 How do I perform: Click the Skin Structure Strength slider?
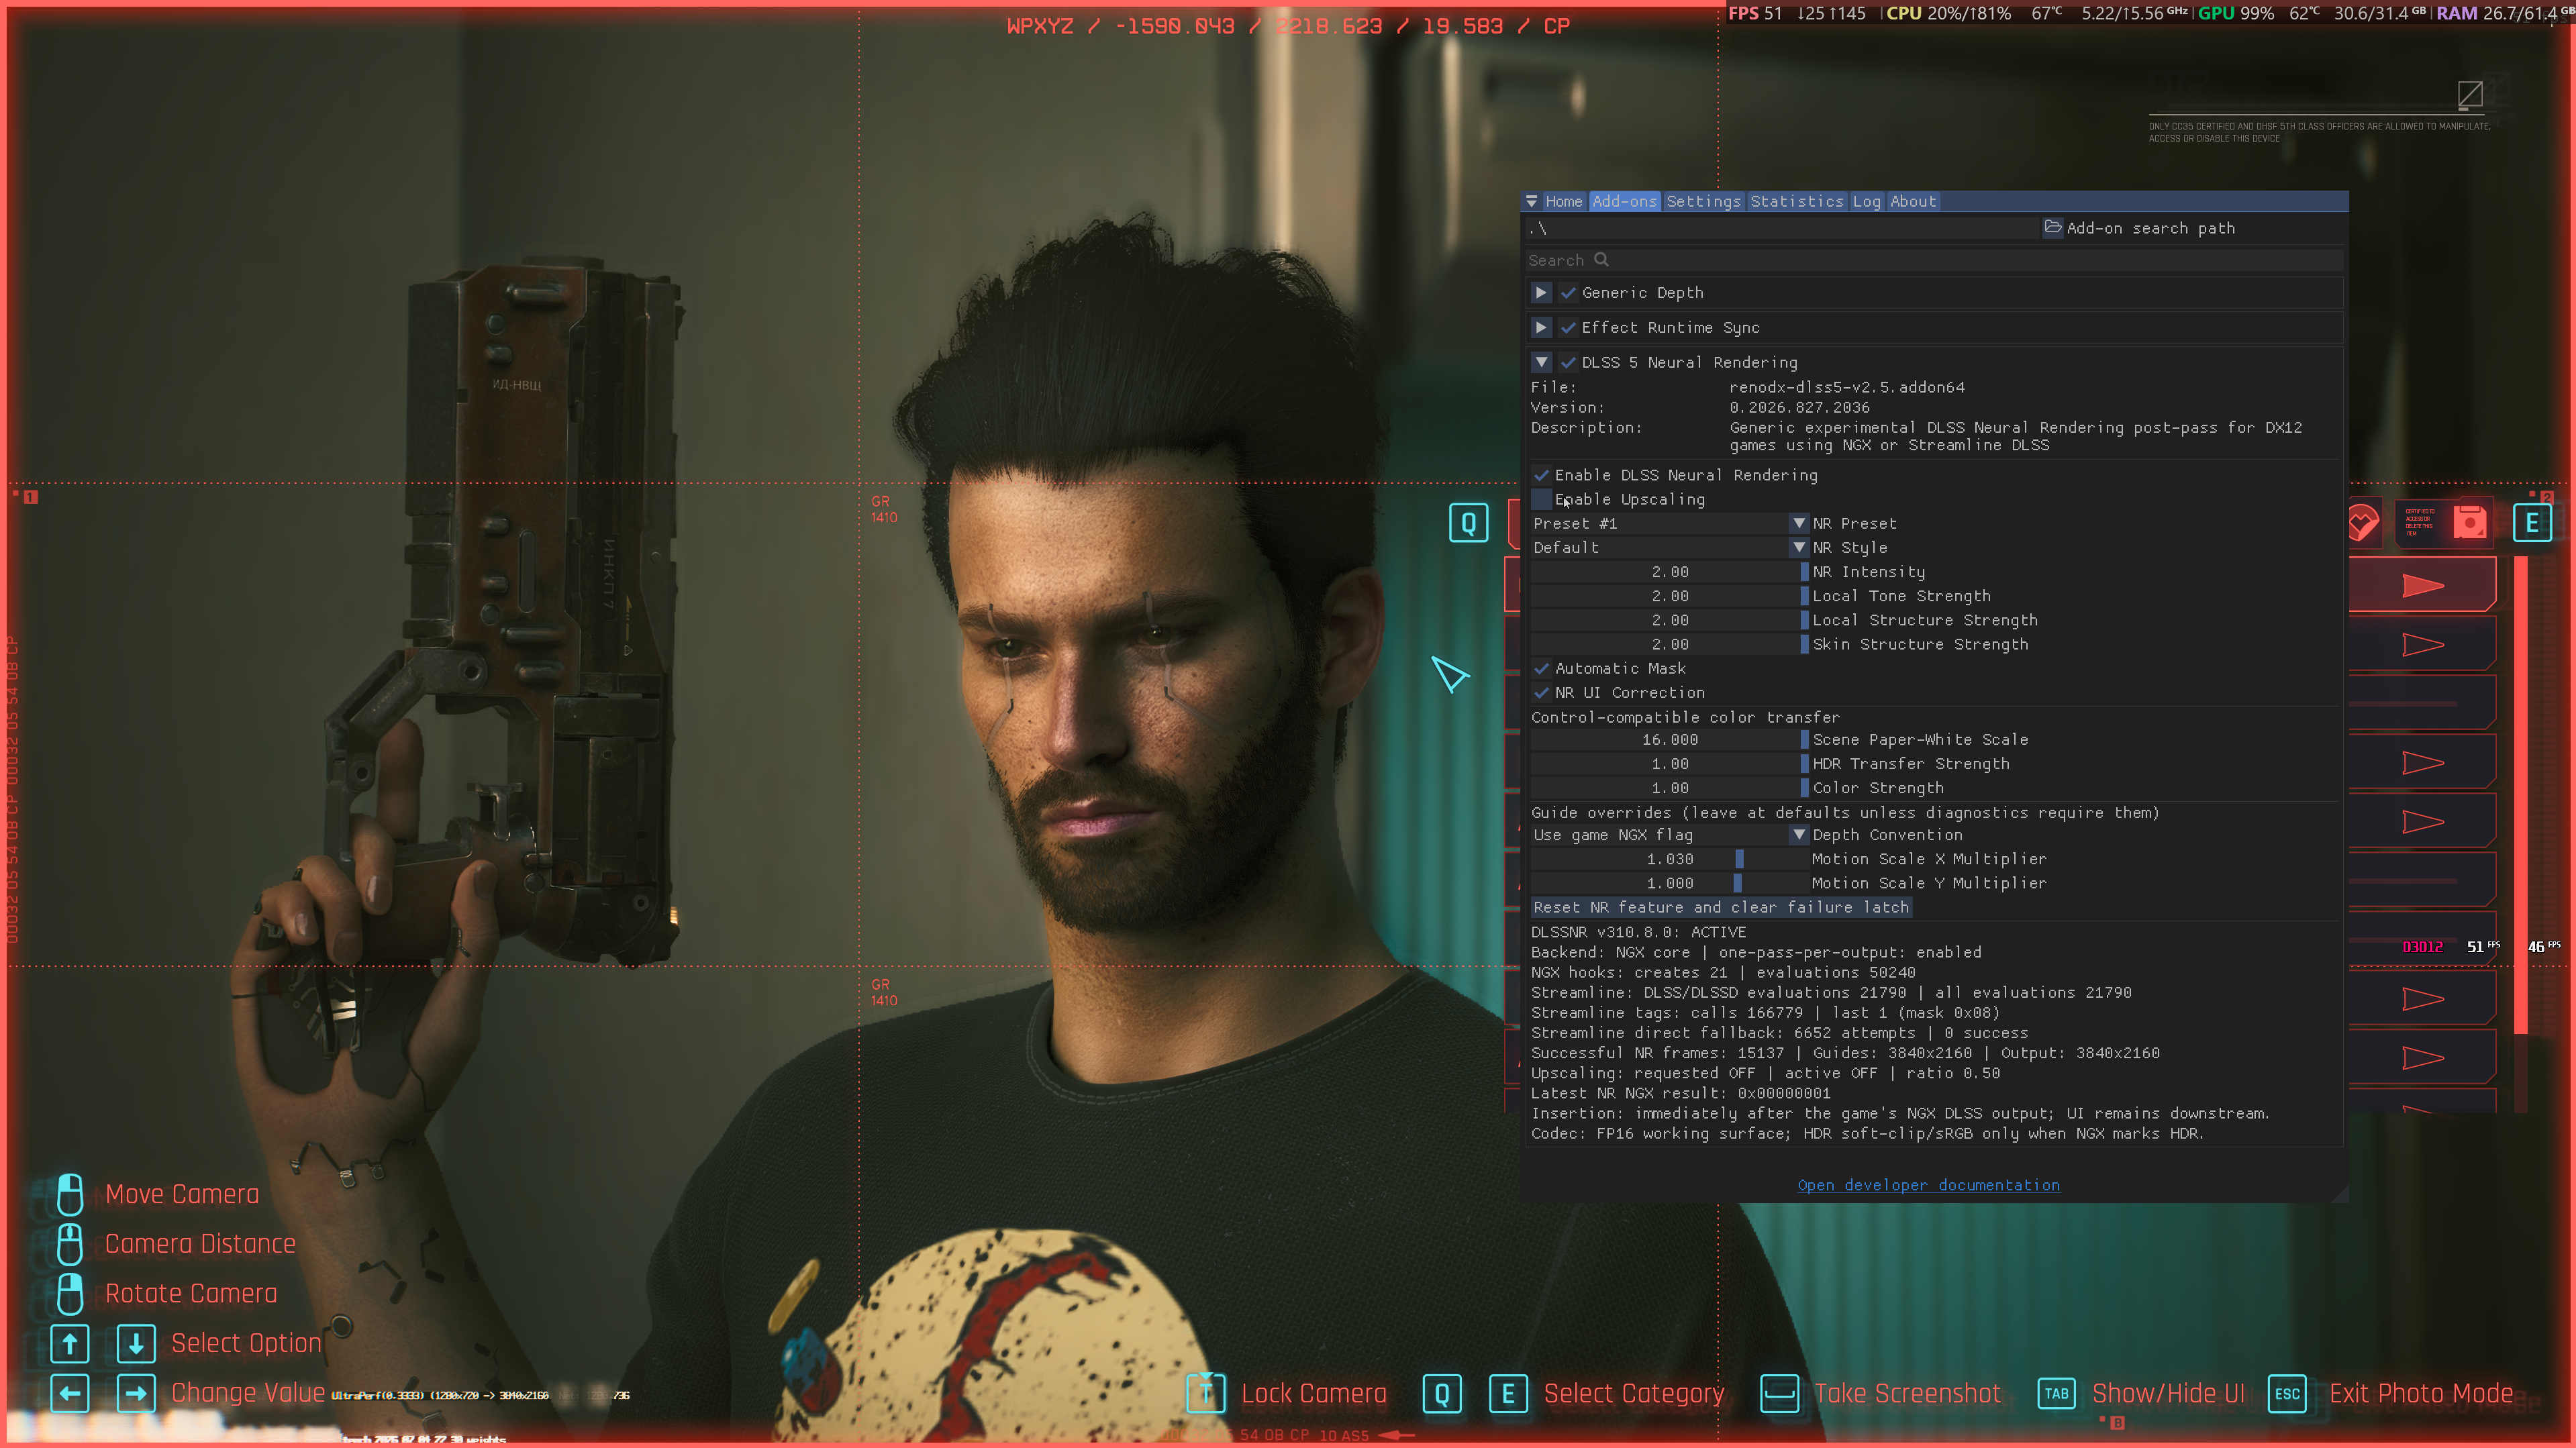point(1669,644)
